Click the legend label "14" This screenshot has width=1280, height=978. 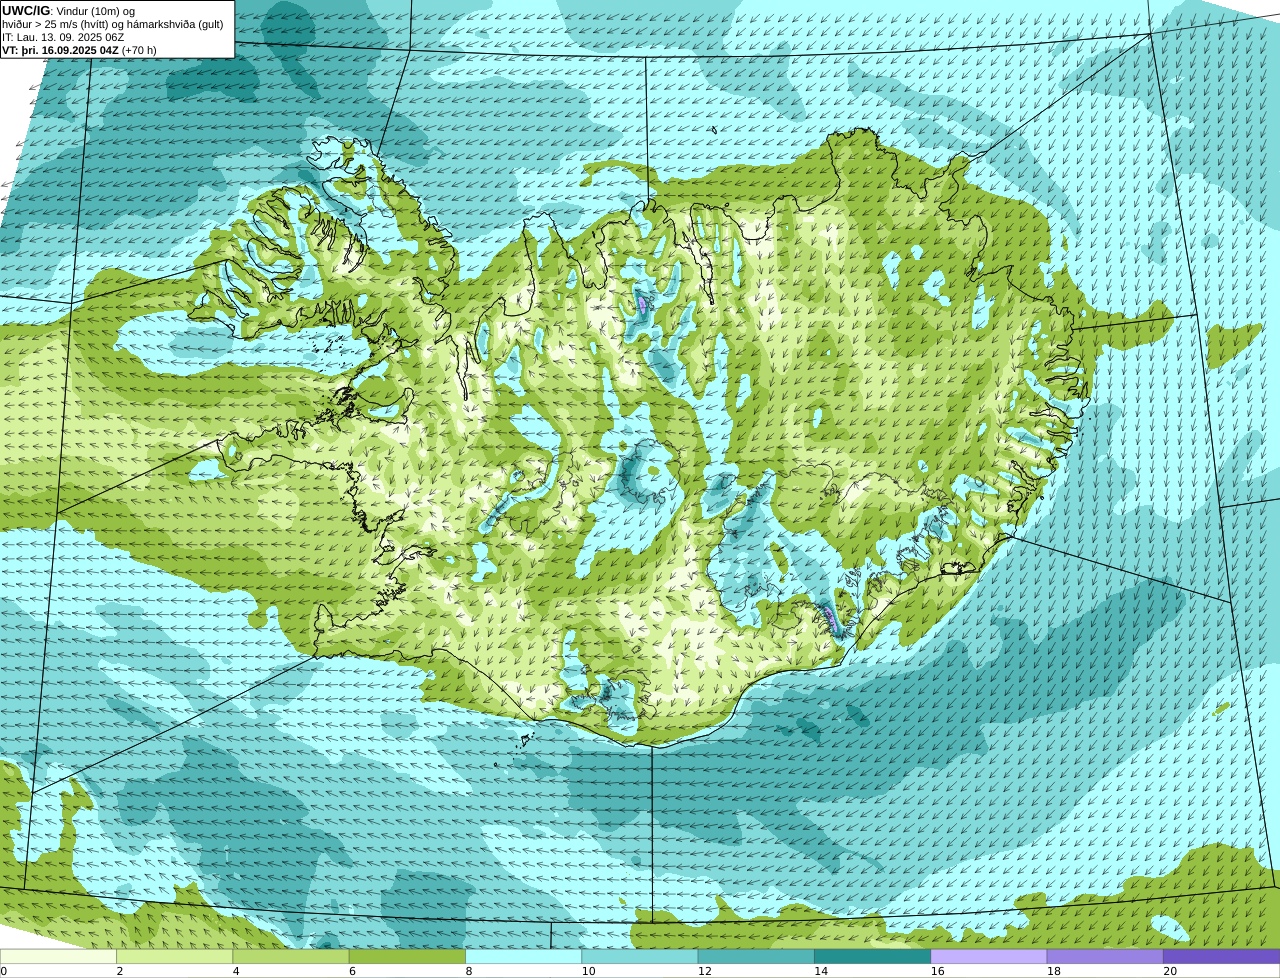coord(821,971)
